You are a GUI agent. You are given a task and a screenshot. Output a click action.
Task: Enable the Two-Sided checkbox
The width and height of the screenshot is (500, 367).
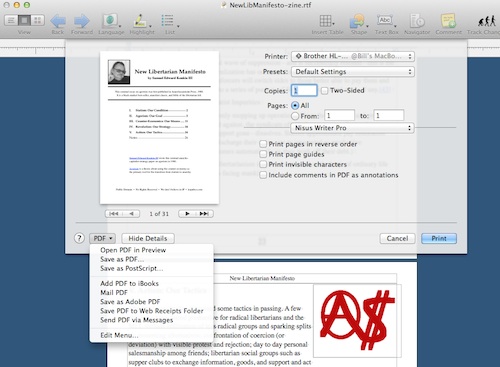324,91
